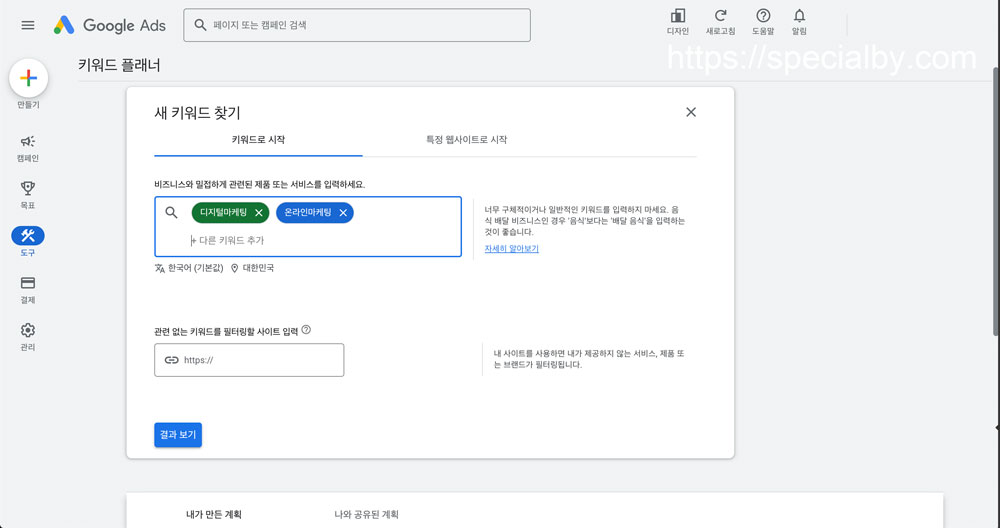The image size is (1000, 528).
Task: Open 도구 tools in the sidebar
Action: 27,242
